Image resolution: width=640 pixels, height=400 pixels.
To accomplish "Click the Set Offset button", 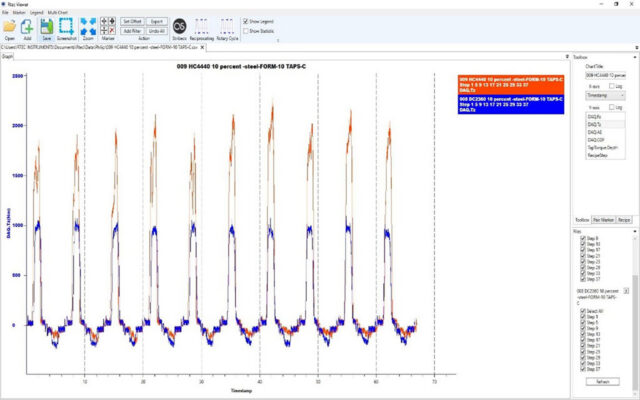I will (x=132, y=21).
